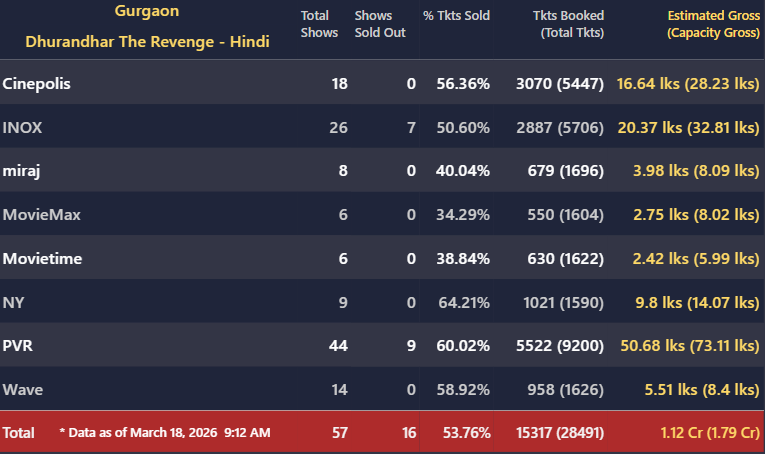
Task: Click INOX sold out shows value 7
Action: (x=411, y=128)
